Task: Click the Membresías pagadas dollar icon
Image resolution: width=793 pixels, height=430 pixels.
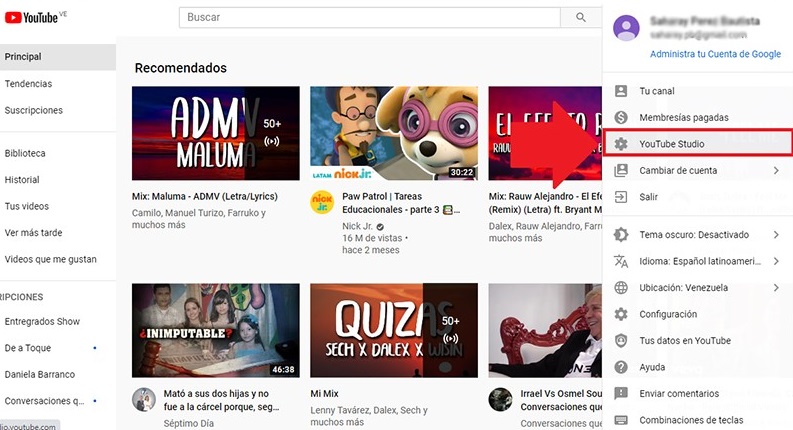Action: (621, 117)
